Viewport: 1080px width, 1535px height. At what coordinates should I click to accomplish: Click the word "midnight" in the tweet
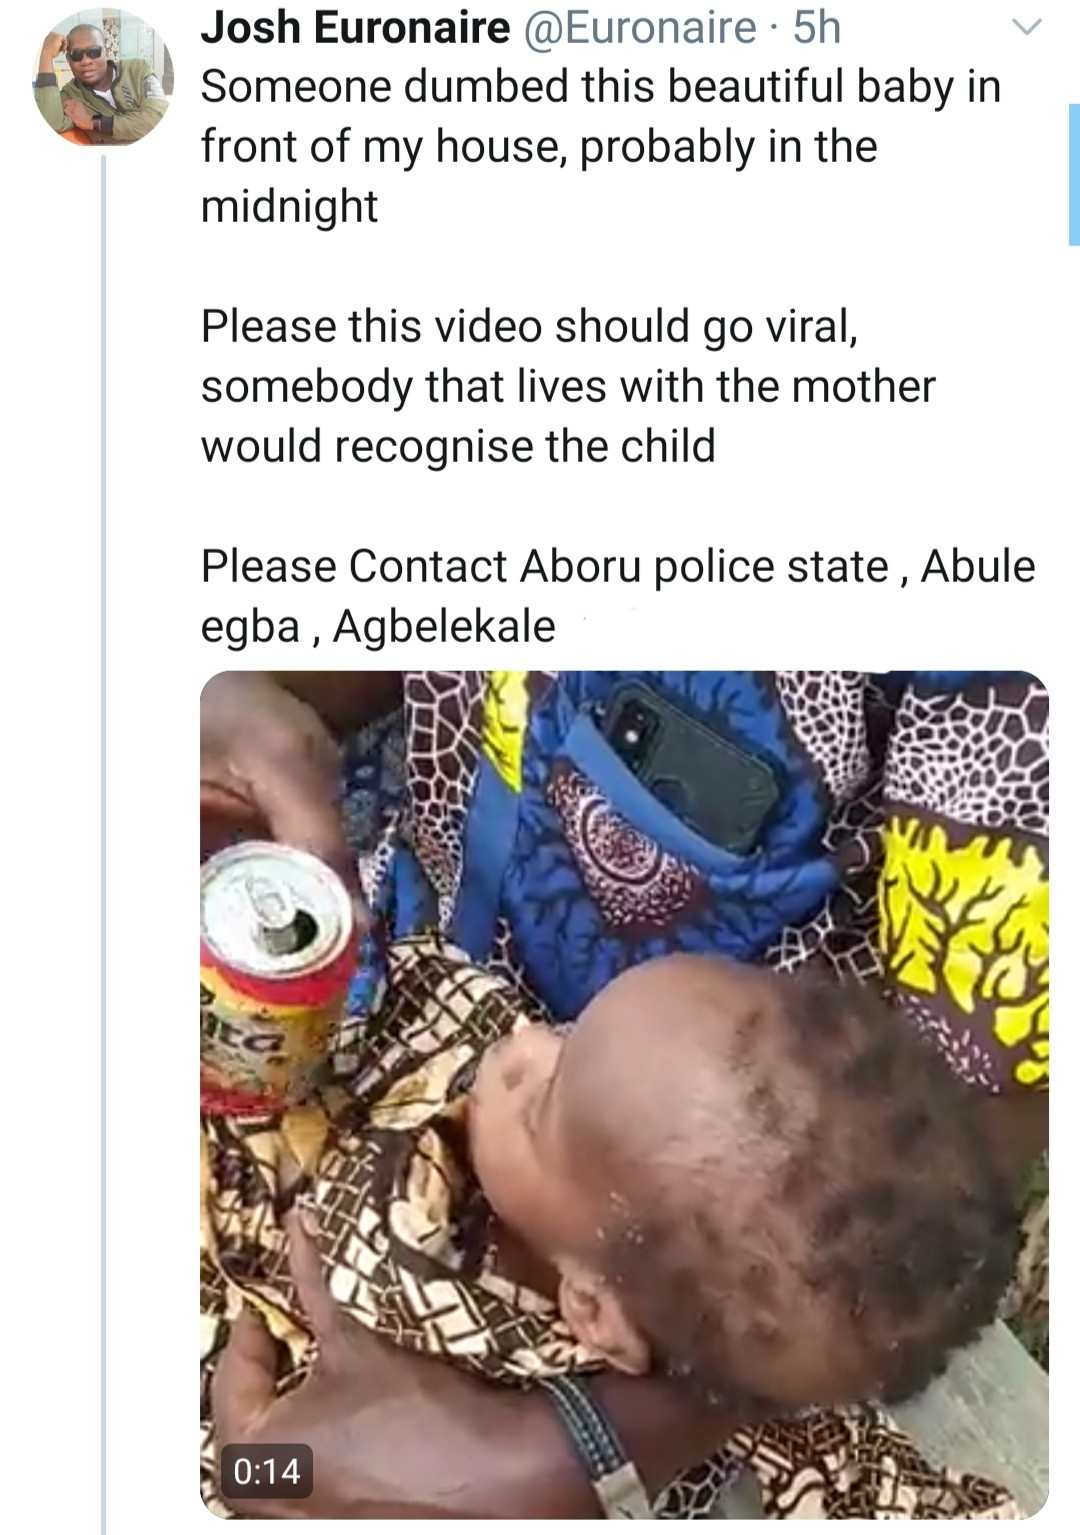[x=290, y=207]
